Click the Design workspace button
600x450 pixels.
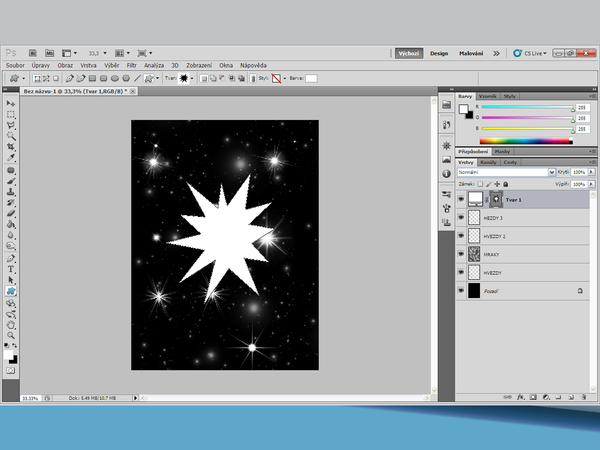coord(439,53)
